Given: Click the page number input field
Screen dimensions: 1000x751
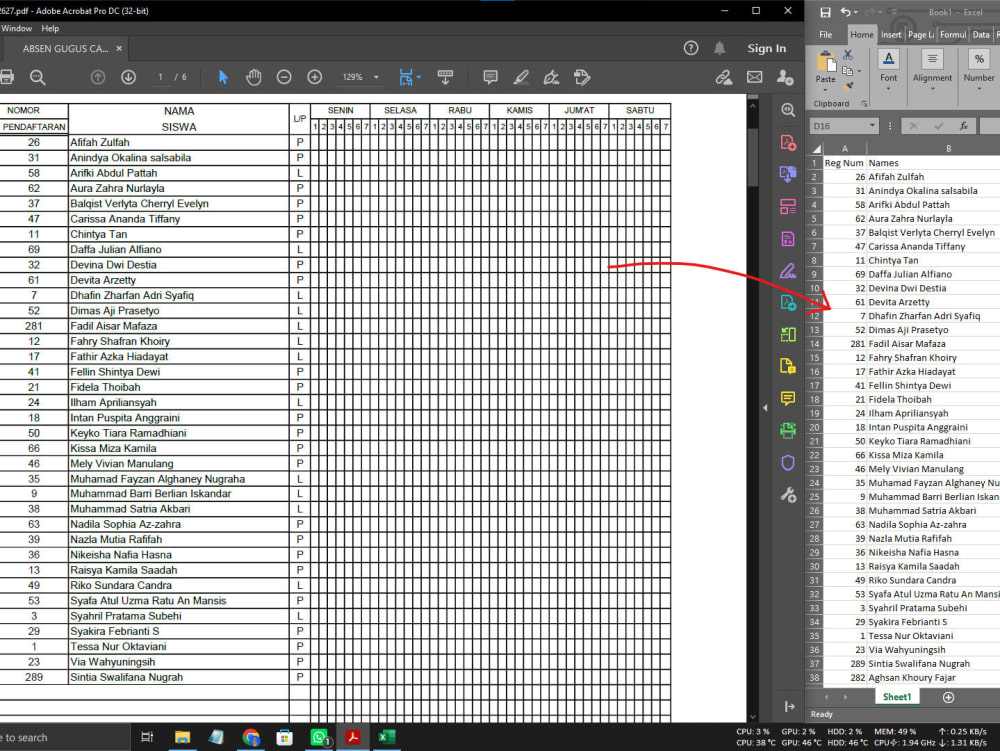Looking at the screenshot, I should pyautogui.click(x=161, y=77).
